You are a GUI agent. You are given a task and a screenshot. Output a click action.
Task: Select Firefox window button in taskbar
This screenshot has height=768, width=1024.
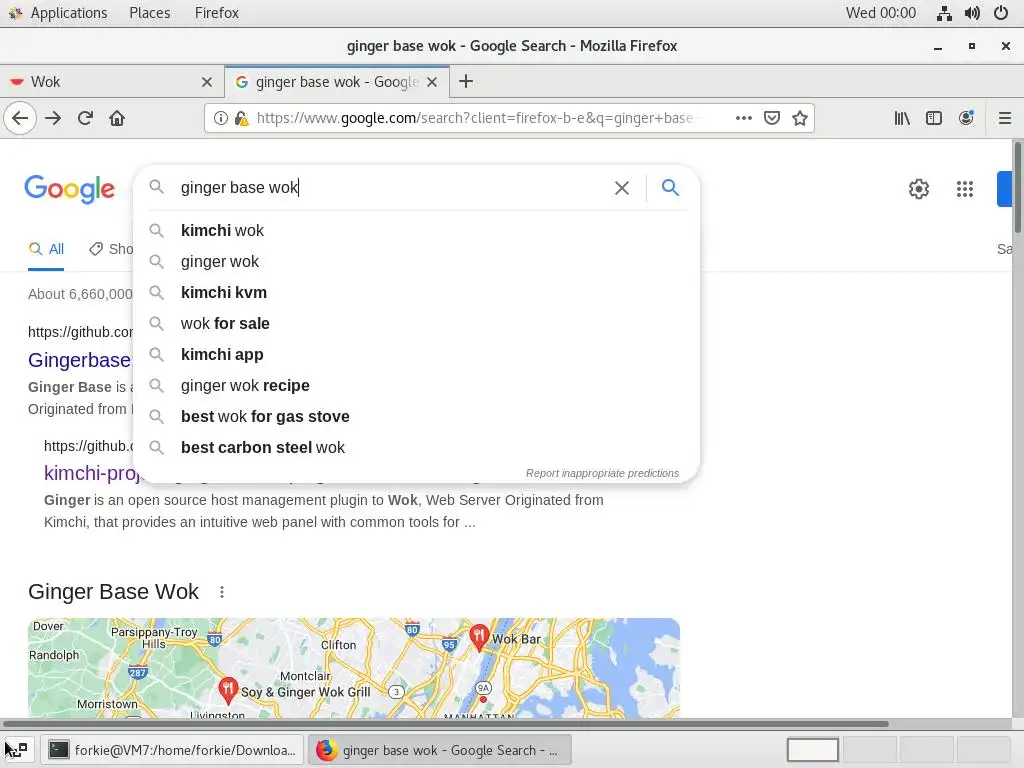coord(440,750)
